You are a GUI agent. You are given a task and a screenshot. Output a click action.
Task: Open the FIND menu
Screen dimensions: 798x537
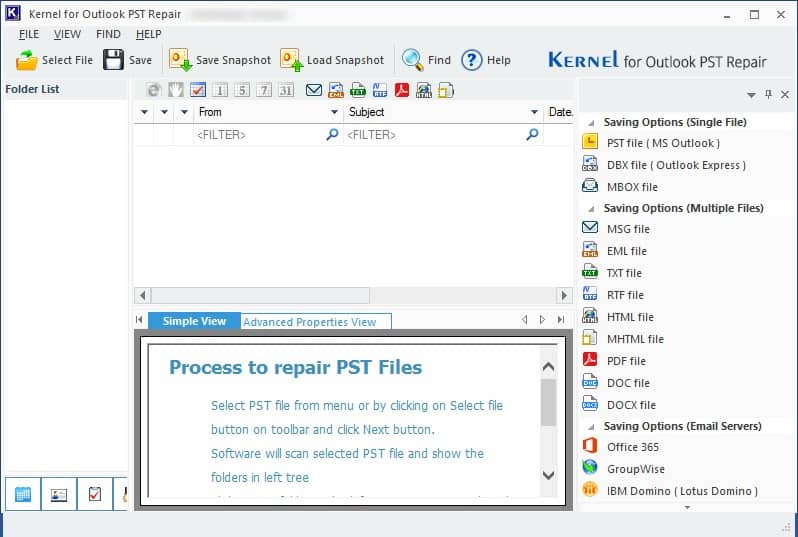tap(108, 34)
